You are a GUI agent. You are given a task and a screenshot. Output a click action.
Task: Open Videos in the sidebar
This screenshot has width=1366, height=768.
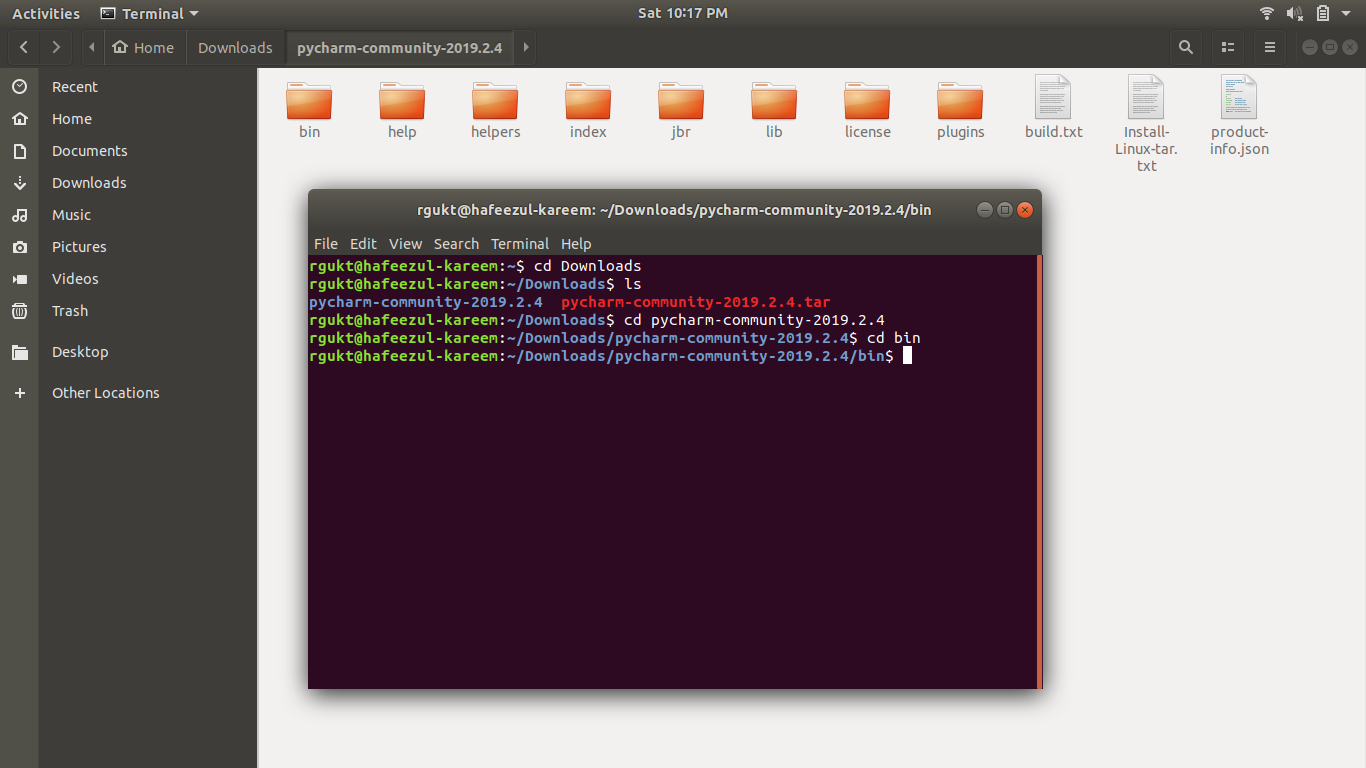click(128, 279)
